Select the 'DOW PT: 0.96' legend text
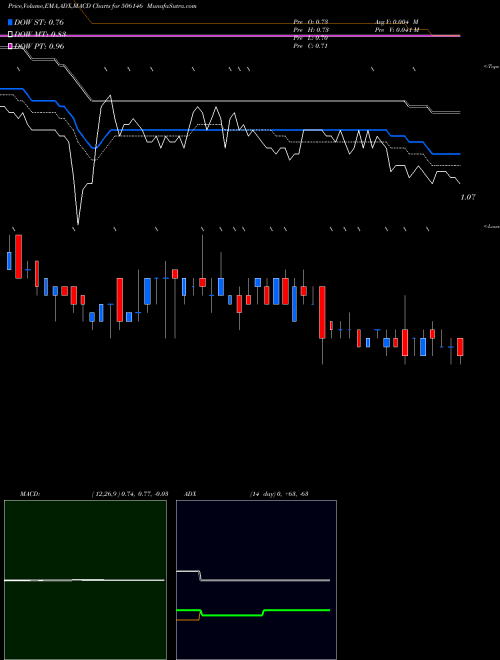500x660 pixels. pos(39,46)
